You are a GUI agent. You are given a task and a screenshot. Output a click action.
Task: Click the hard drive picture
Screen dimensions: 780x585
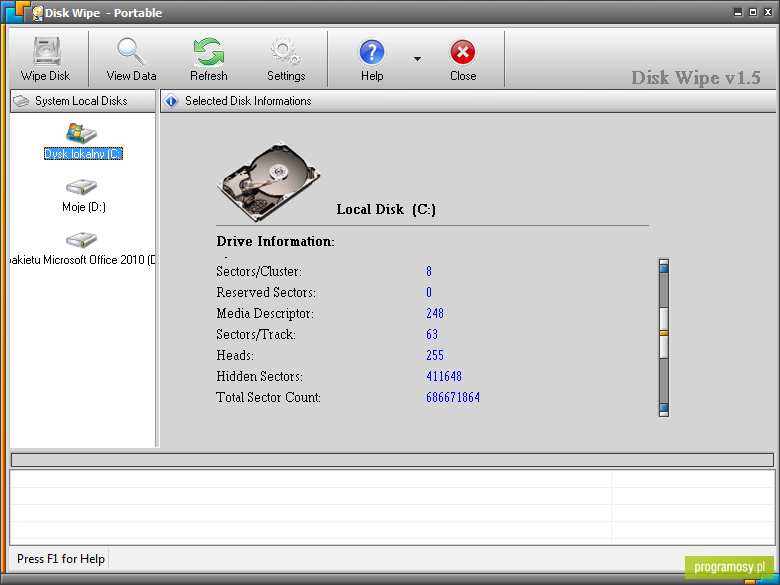(268, 182)
